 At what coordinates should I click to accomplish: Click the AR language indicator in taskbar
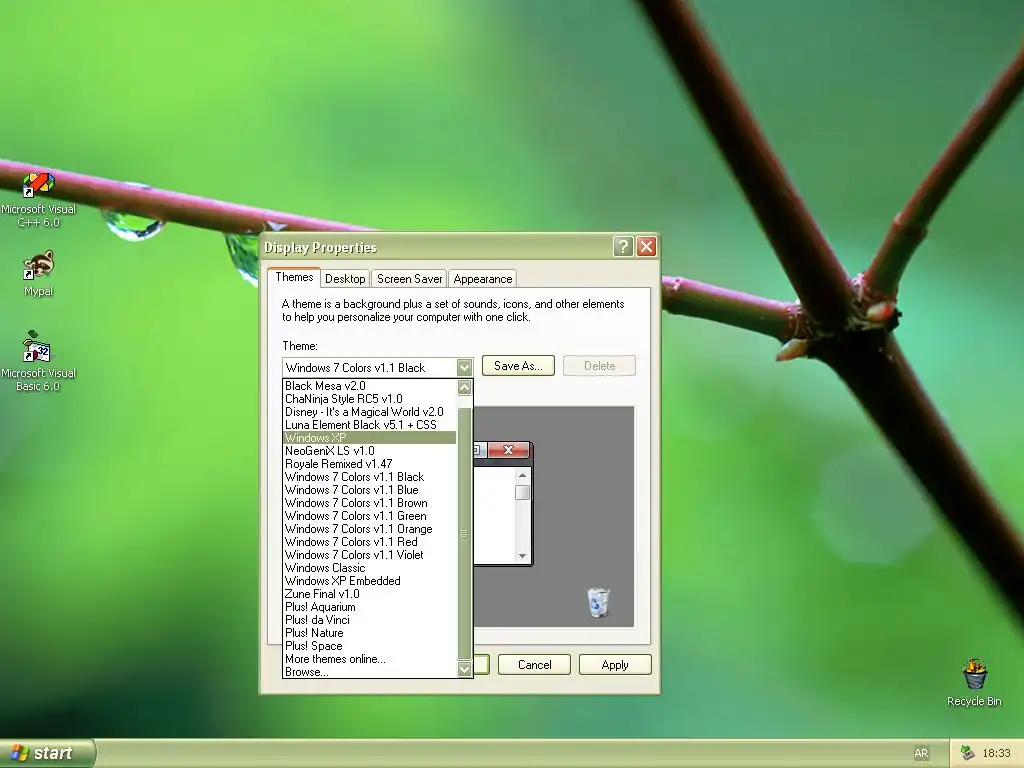[x=921, y=753]
